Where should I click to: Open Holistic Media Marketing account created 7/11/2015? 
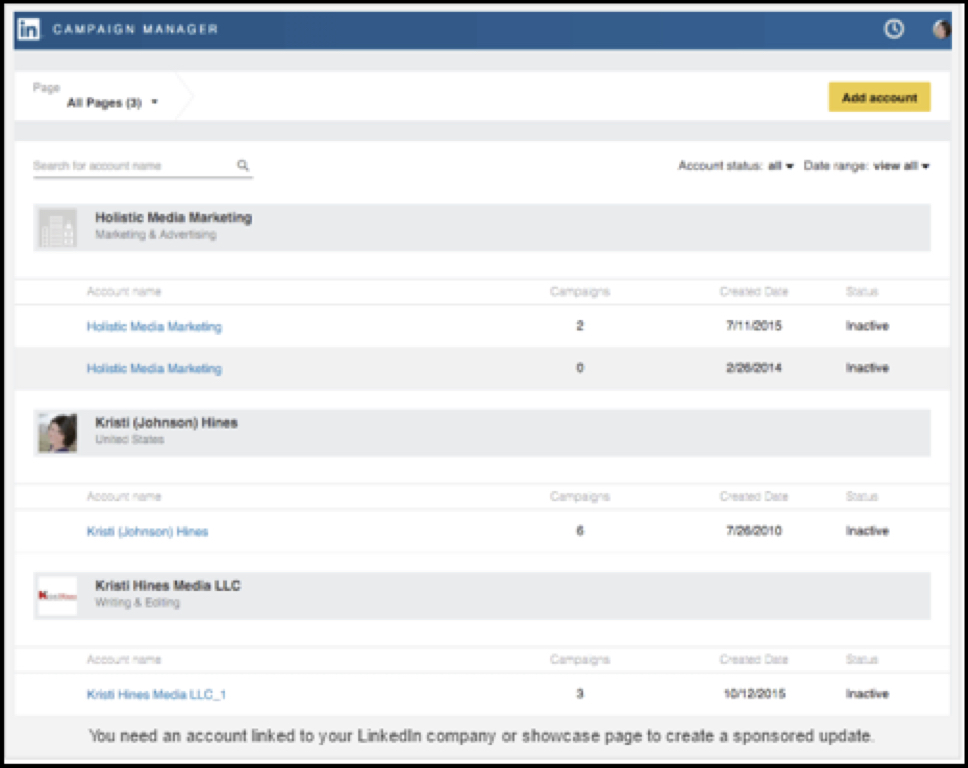pos(154,327)
